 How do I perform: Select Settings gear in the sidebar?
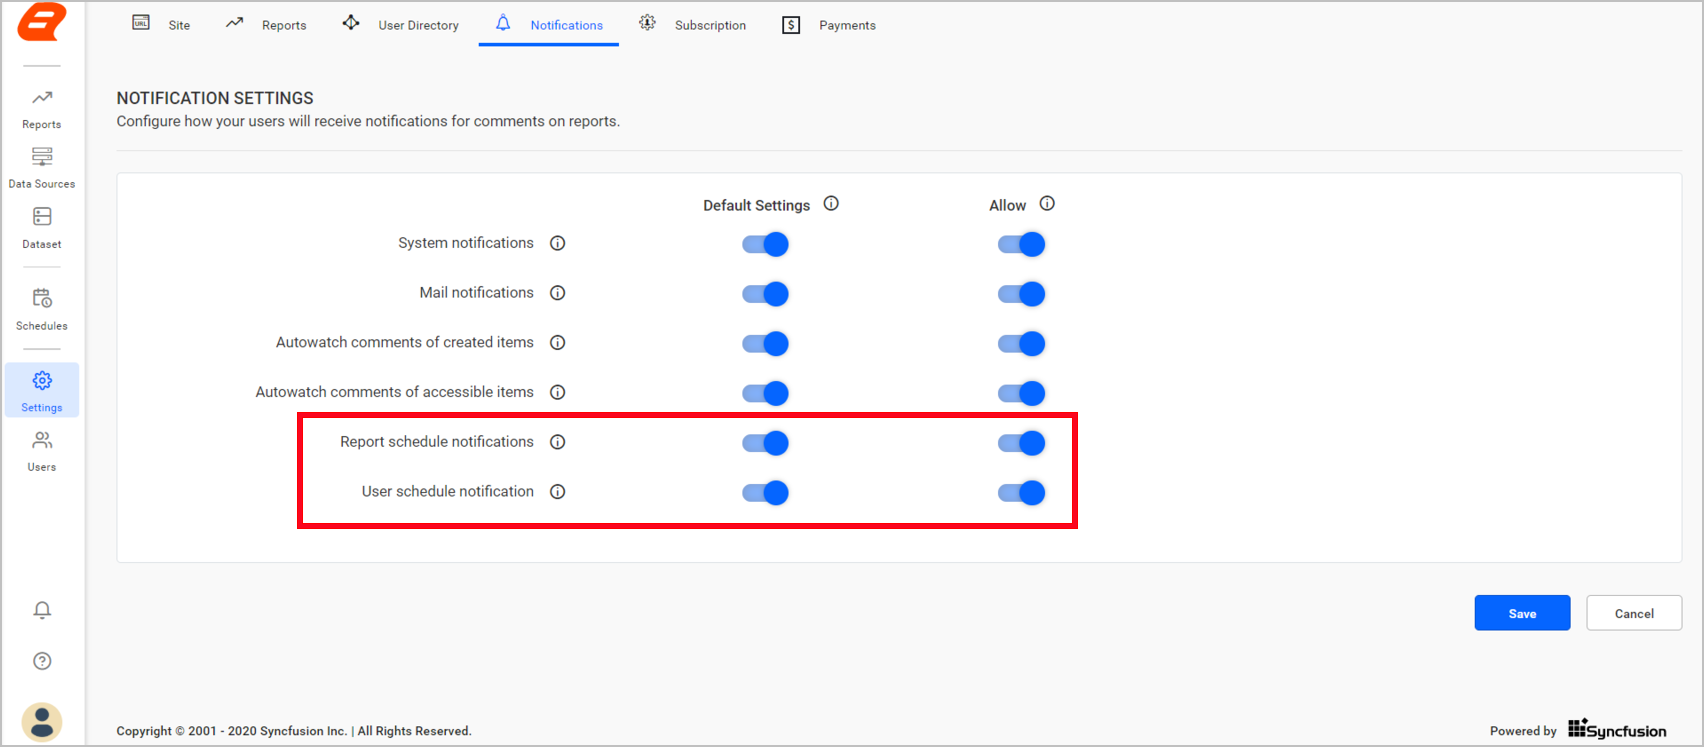pyautogui.click(x=42, y=390)
